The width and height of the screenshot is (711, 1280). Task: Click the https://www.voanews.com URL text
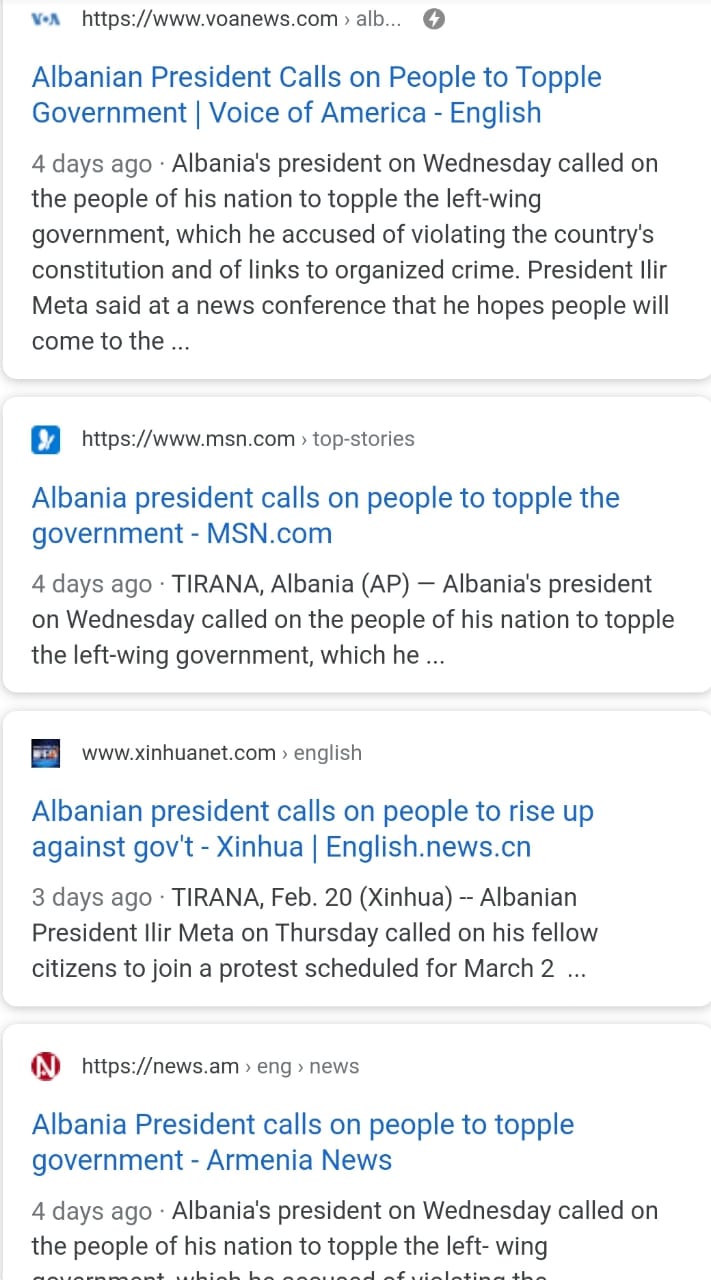coord(209,19)
